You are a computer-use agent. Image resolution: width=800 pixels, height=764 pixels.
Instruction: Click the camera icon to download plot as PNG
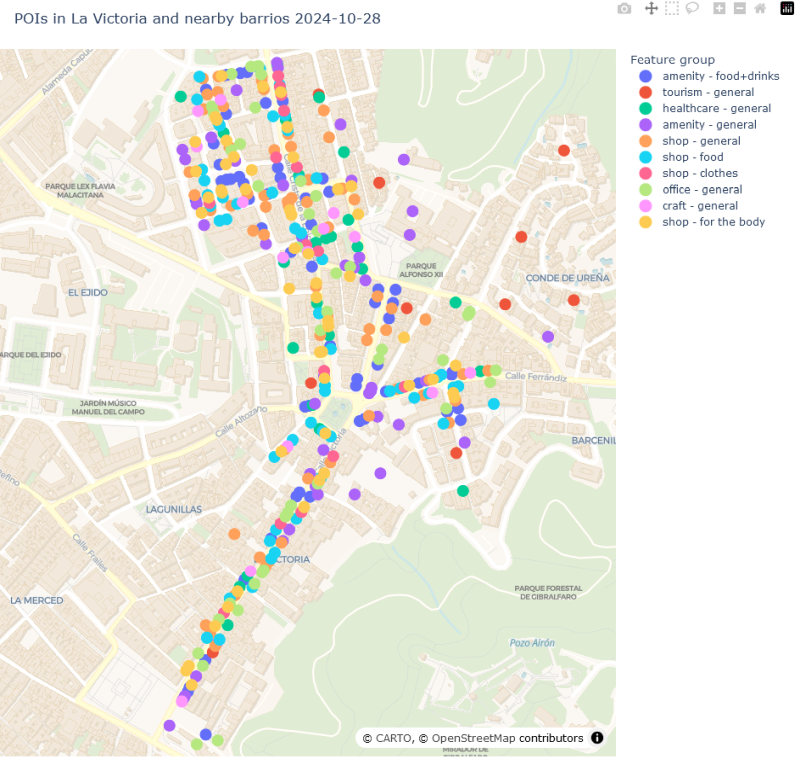[x=624, y=8]
